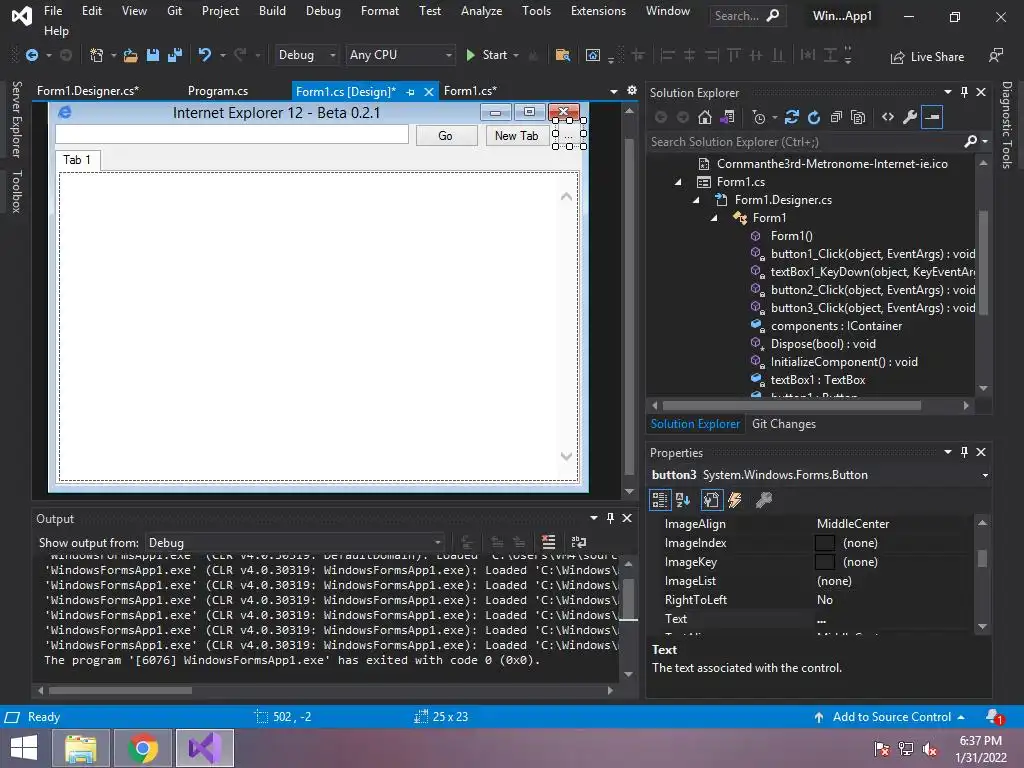1024x768 pixels.
Task: Open Properties wrench in Solution Explorer
Action: tap(910, 117)
